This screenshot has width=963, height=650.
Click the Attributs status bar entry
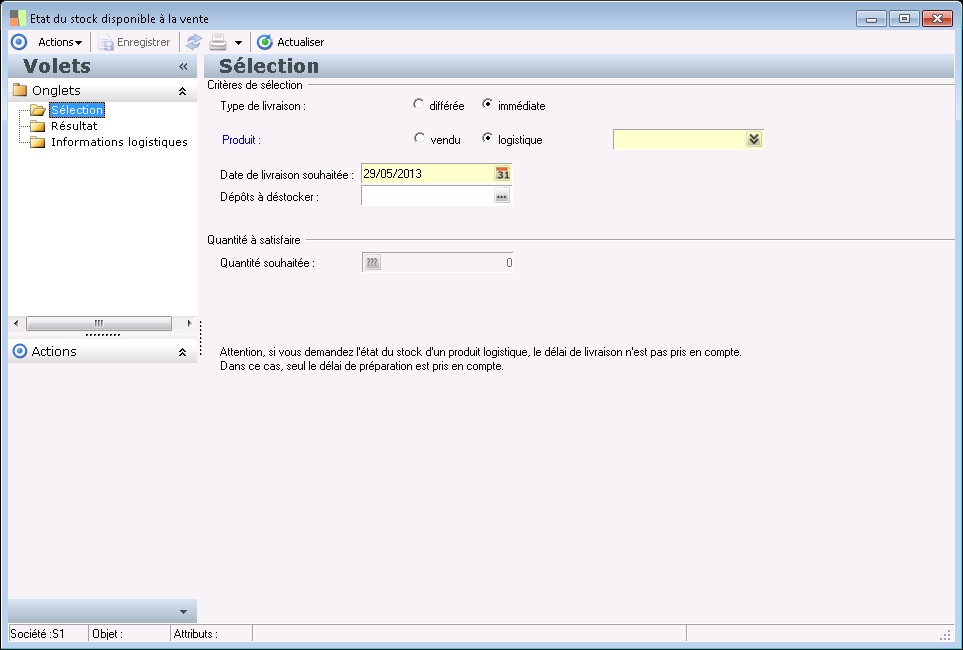[195, 634]
